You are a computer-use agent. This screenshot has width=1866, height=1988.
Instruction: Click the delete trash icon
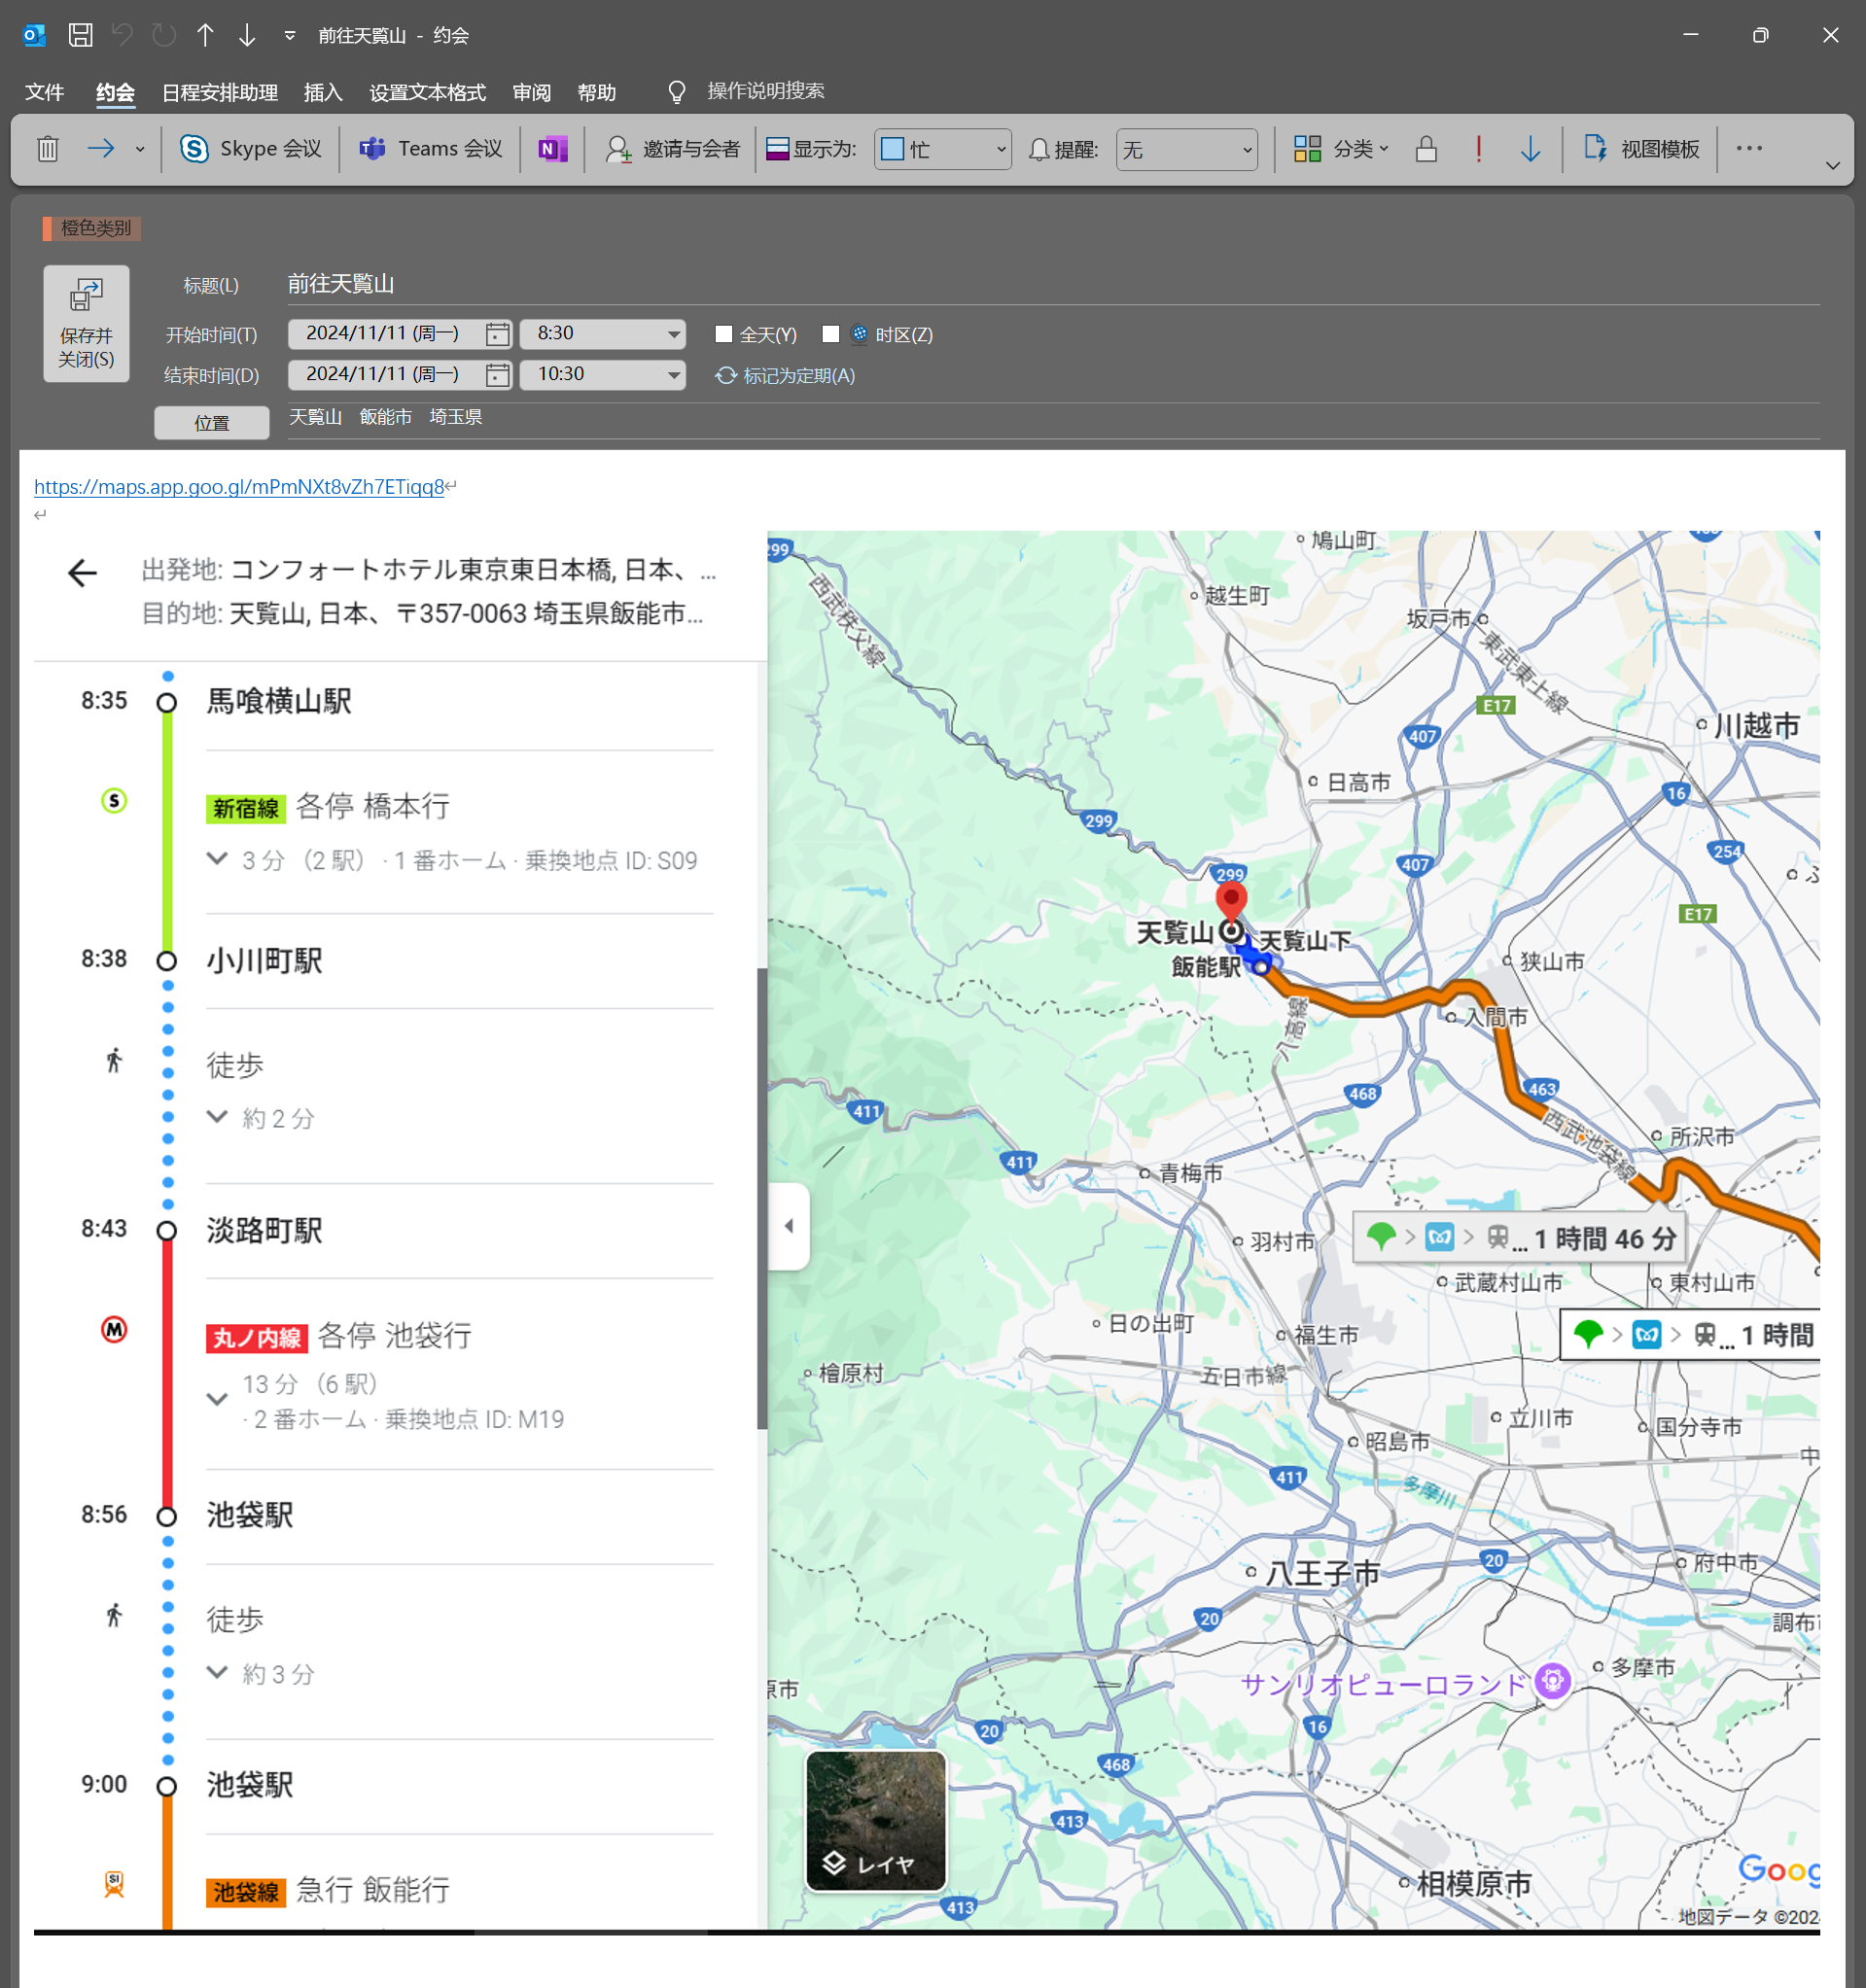point(47,149)
